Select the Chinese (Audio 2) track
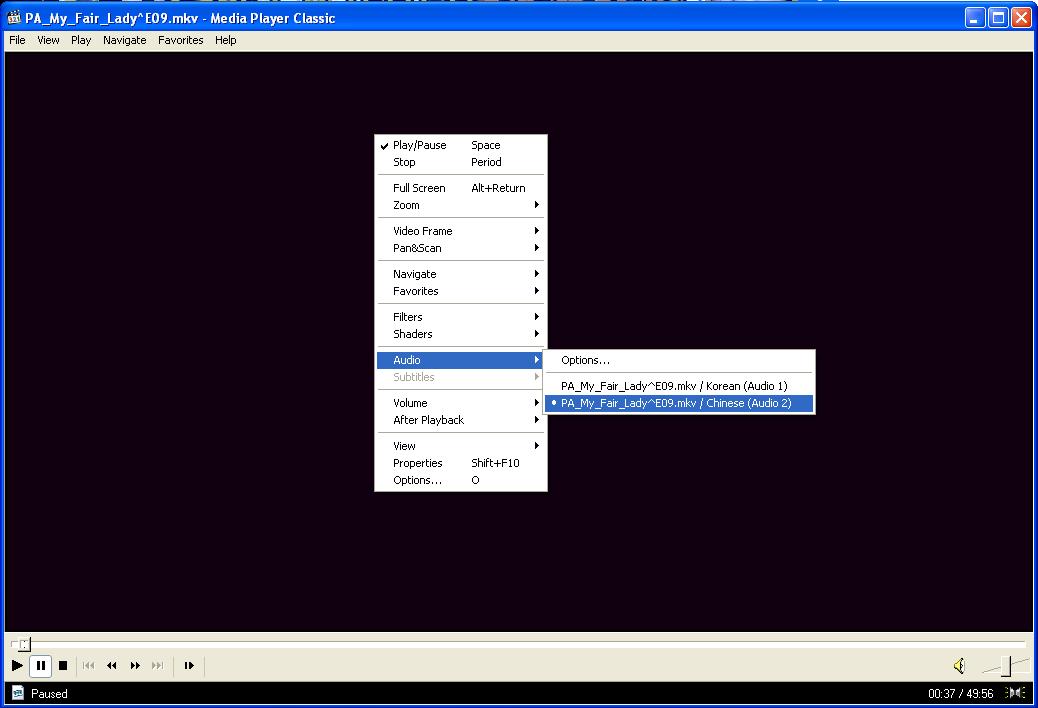 [x=679, y=403]
